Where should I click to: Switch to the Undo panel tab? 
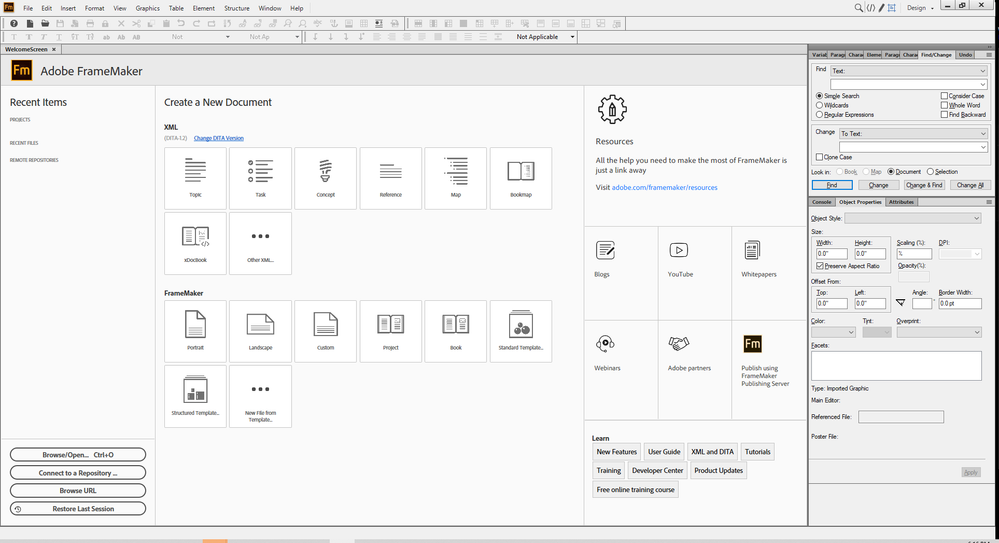tap(965, 55)
